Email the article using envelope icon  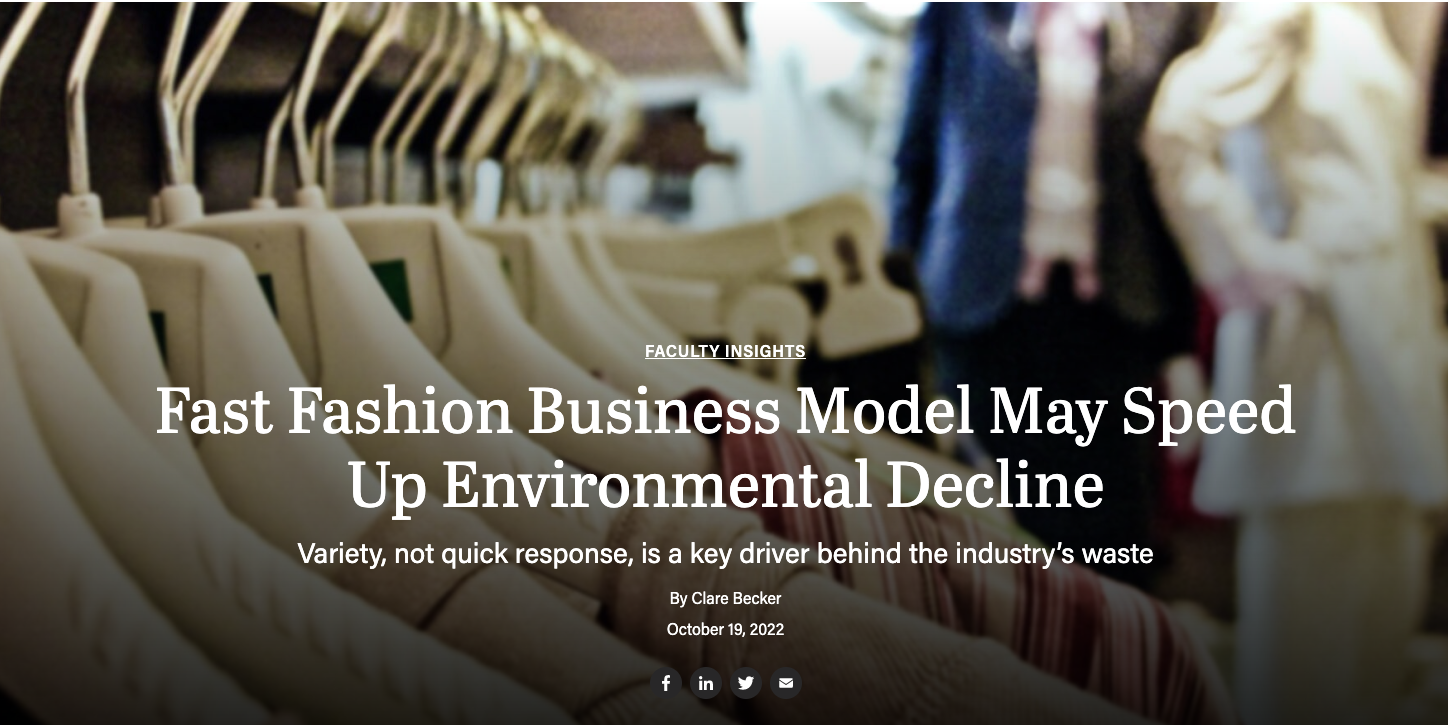point(786,683)
